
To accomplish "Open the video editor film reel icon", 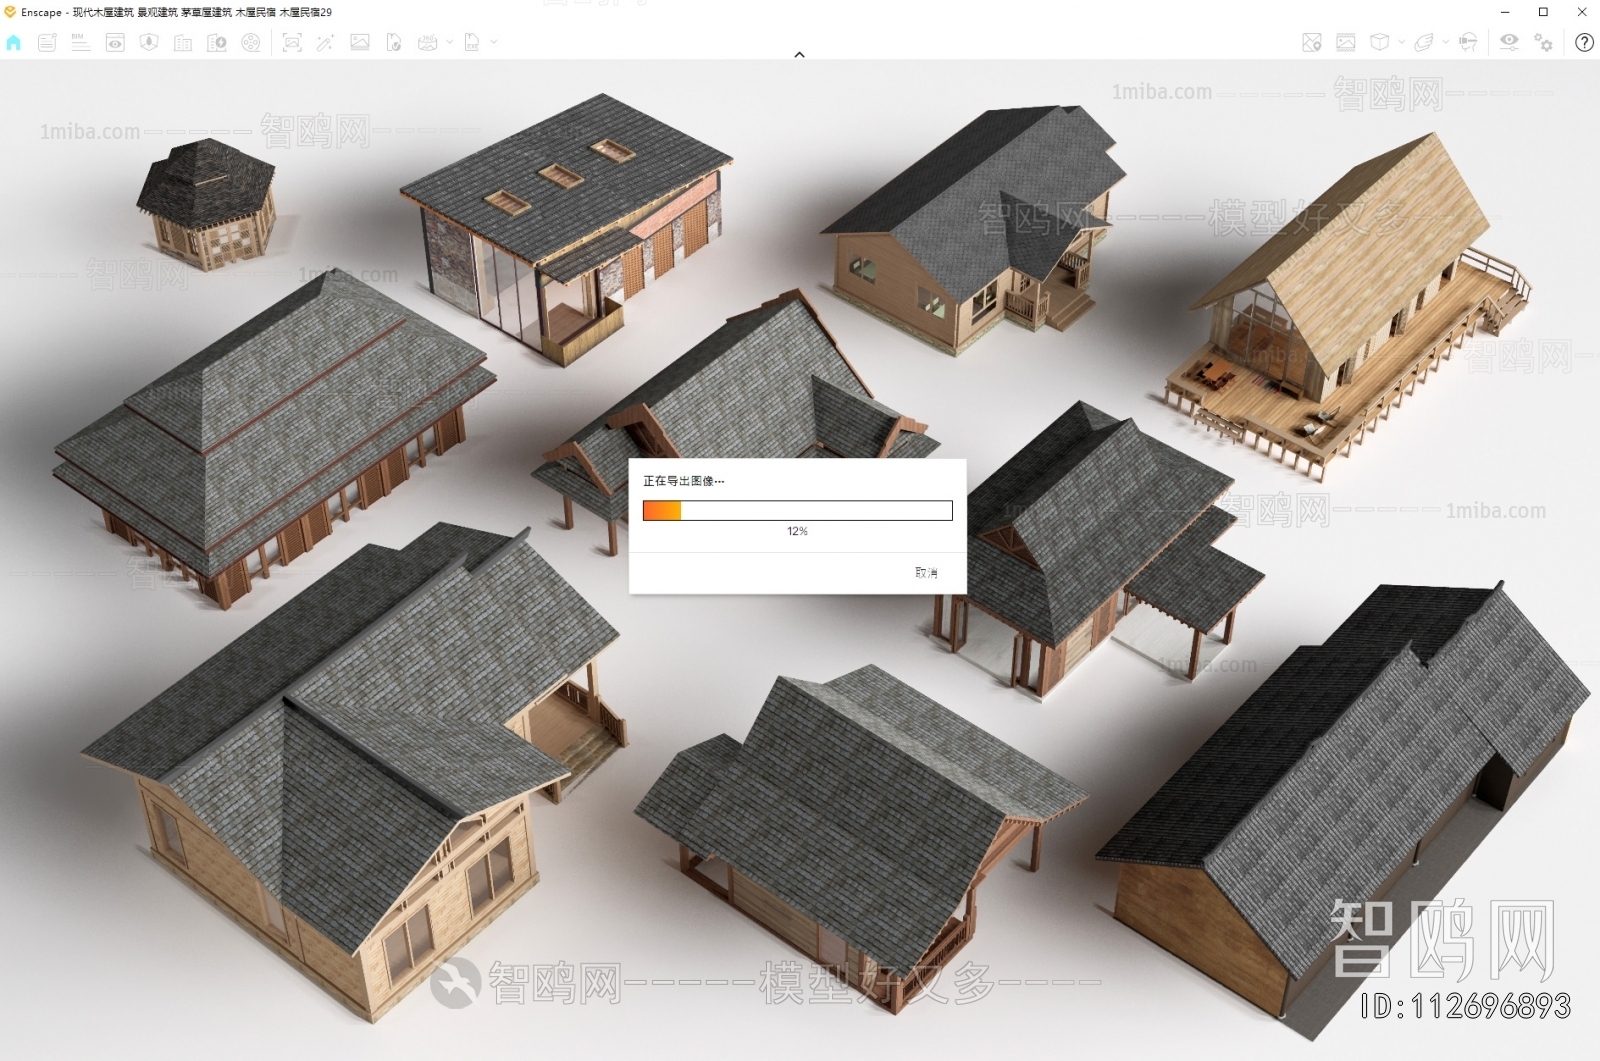I will [x=251, y=42].
